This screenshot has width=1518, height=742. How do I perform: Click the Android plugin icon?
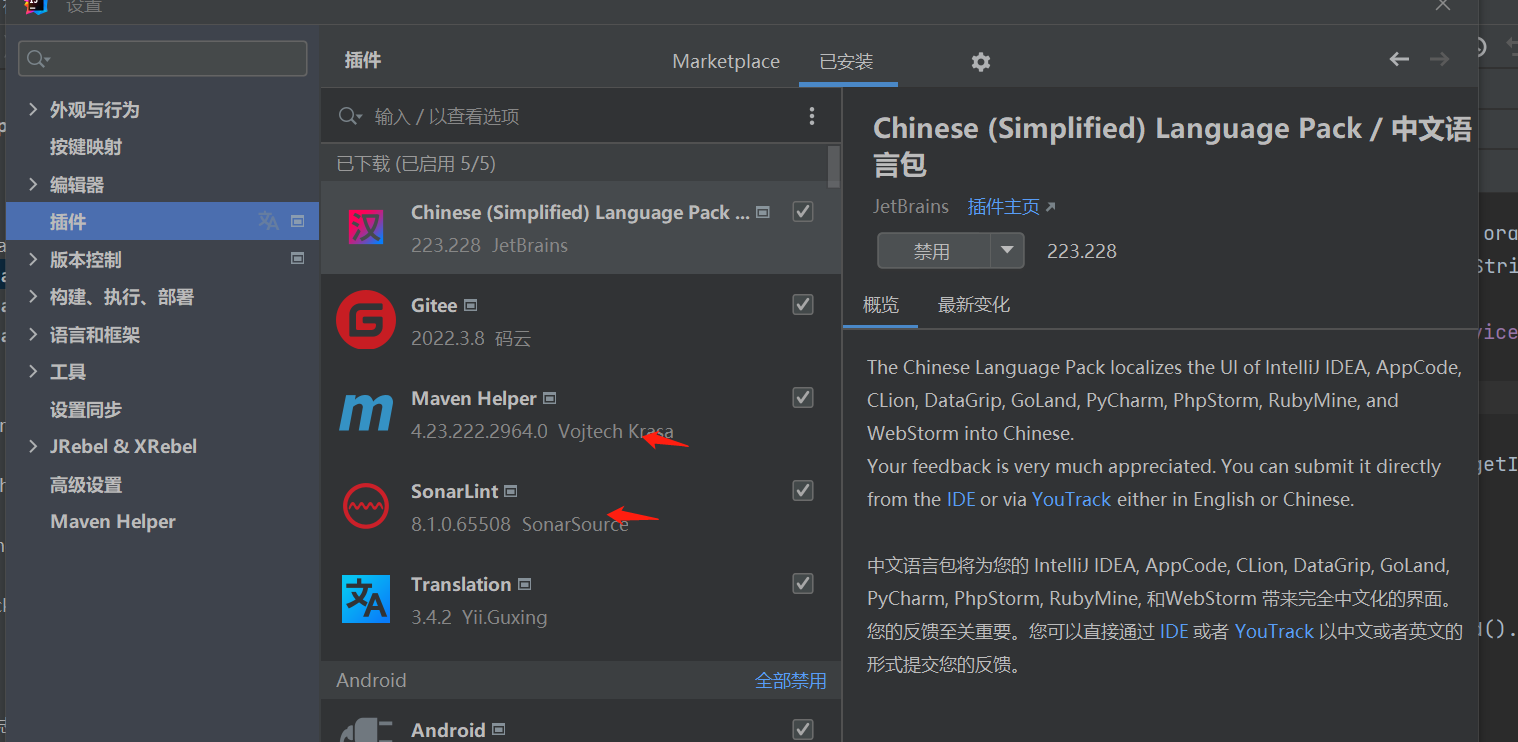pos(366,731)
